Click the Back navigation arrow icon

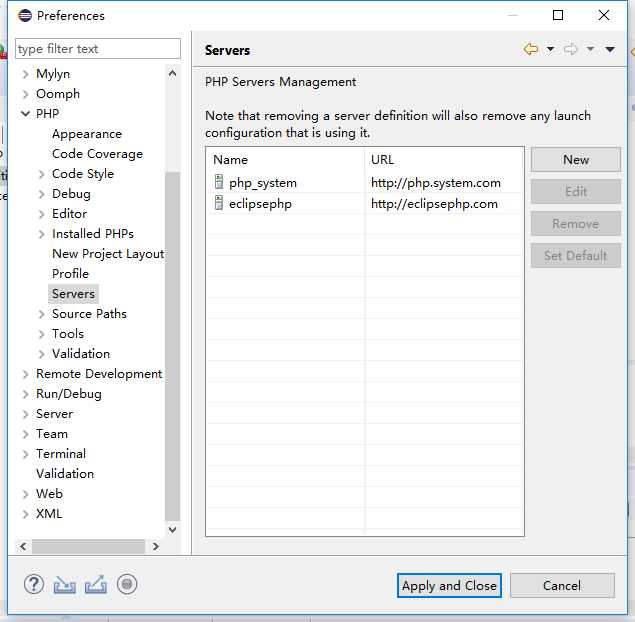531,49
